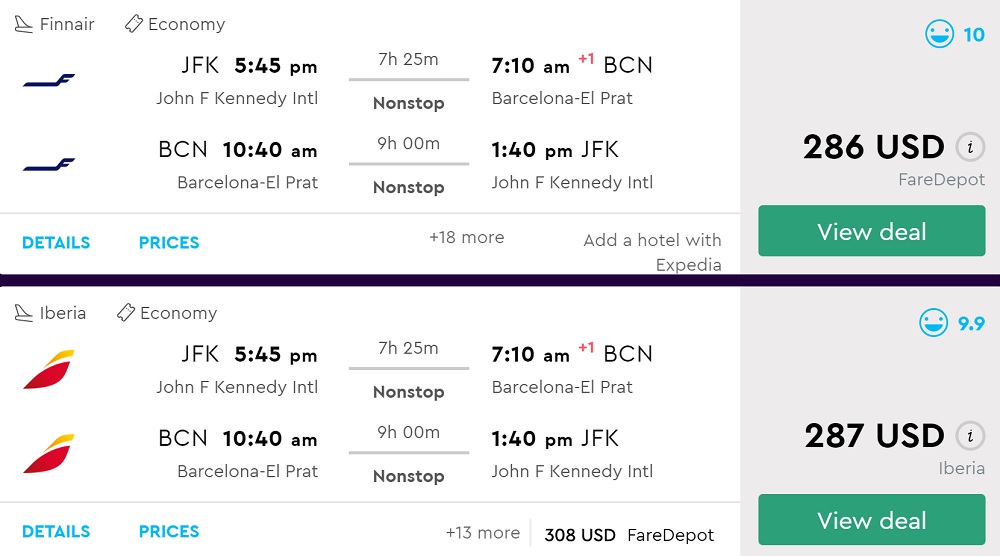Click the smiley rating icon showing 10

pyautogui.click(x=940, y=35)
